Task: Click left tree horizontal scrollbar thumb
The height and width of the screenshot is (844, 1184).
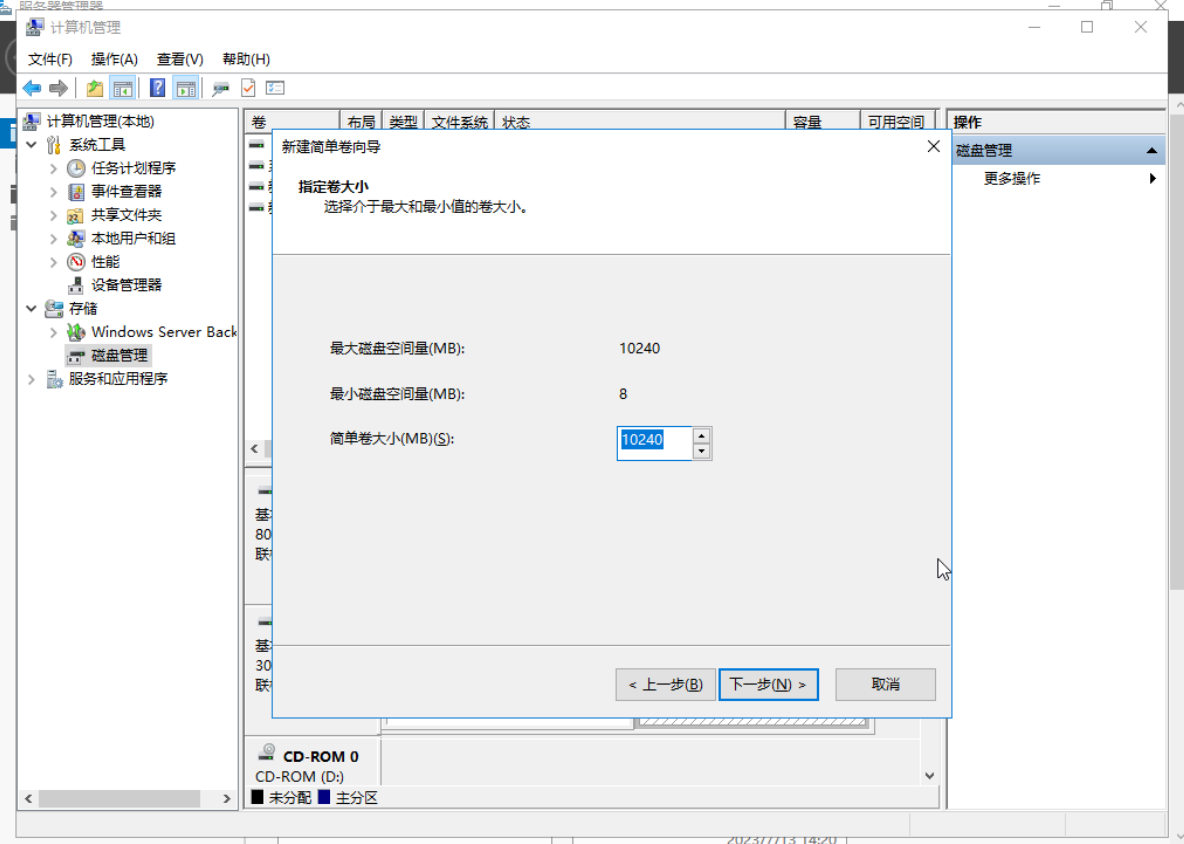Action: 119,798
